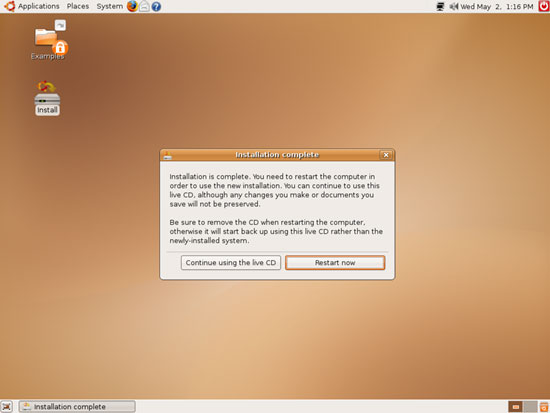Image resolution: width=550 pixels, height=413 pixels.
Task: Click the Ubuntu logo in the panel
Action: 9,6
